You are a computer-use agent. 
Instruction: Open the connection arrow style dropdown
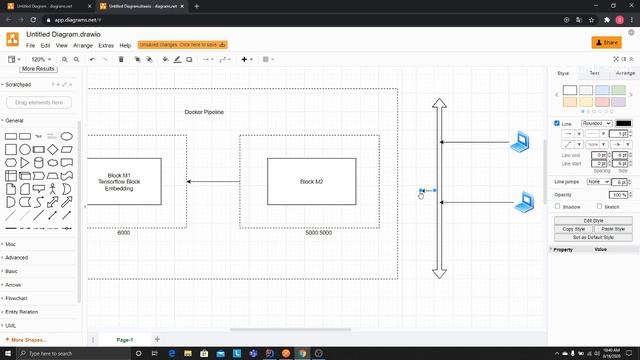point(208,60)
